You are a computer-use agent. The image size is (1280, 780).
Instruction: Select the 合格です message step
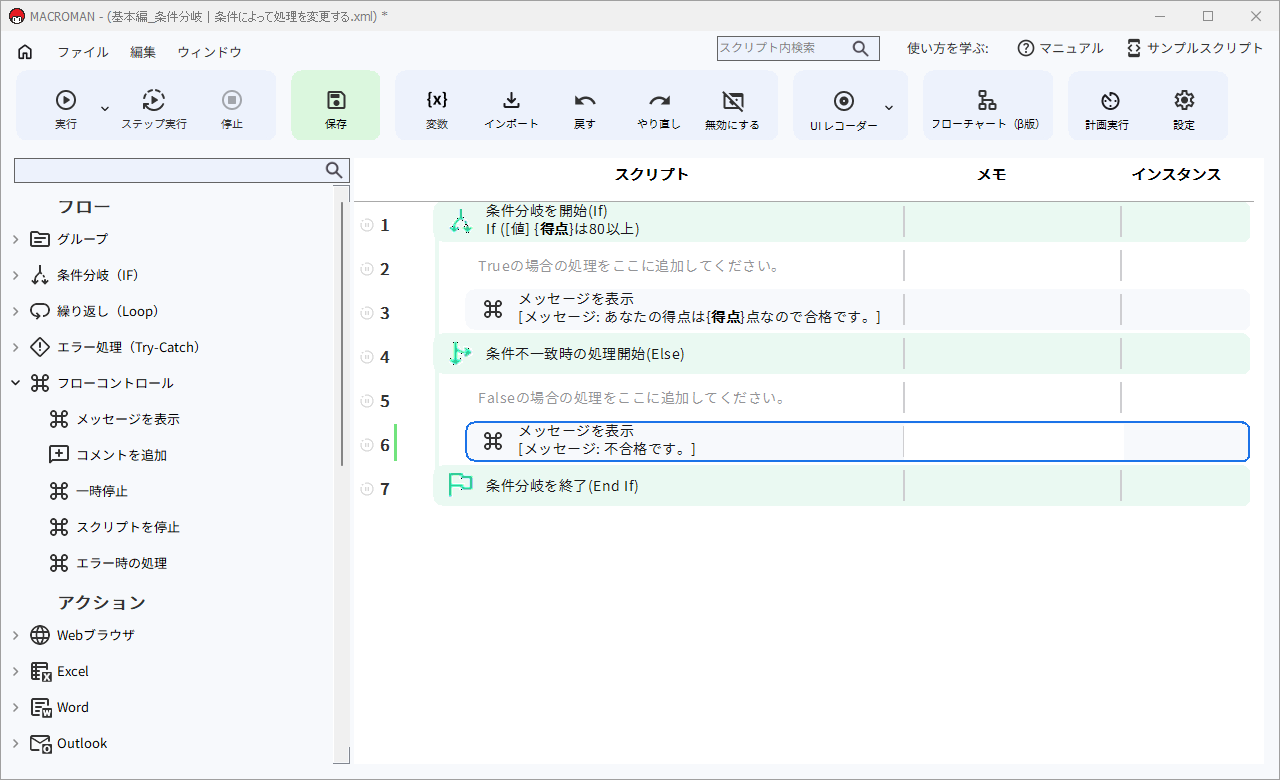(858, 309)
